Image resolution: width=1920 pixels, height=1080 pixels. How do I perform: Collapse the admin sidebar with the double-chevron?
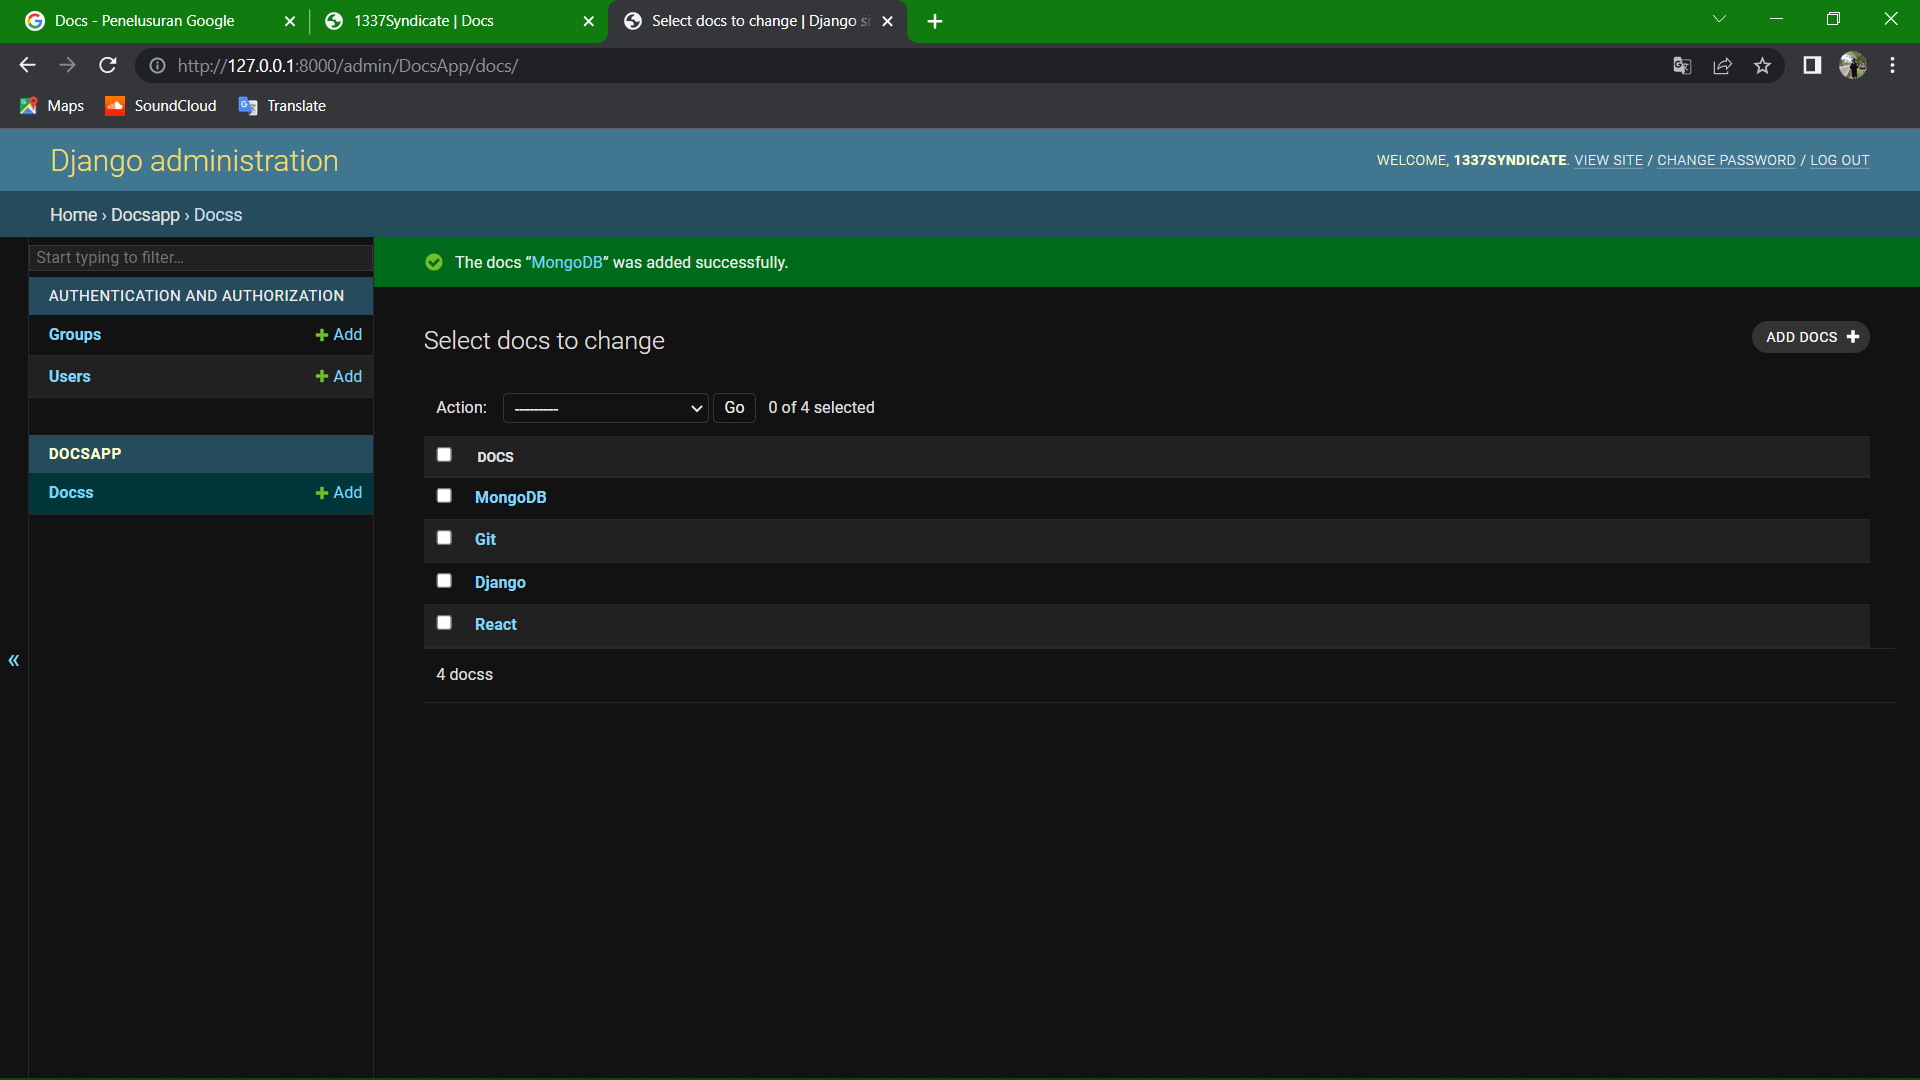click(14, 660)
